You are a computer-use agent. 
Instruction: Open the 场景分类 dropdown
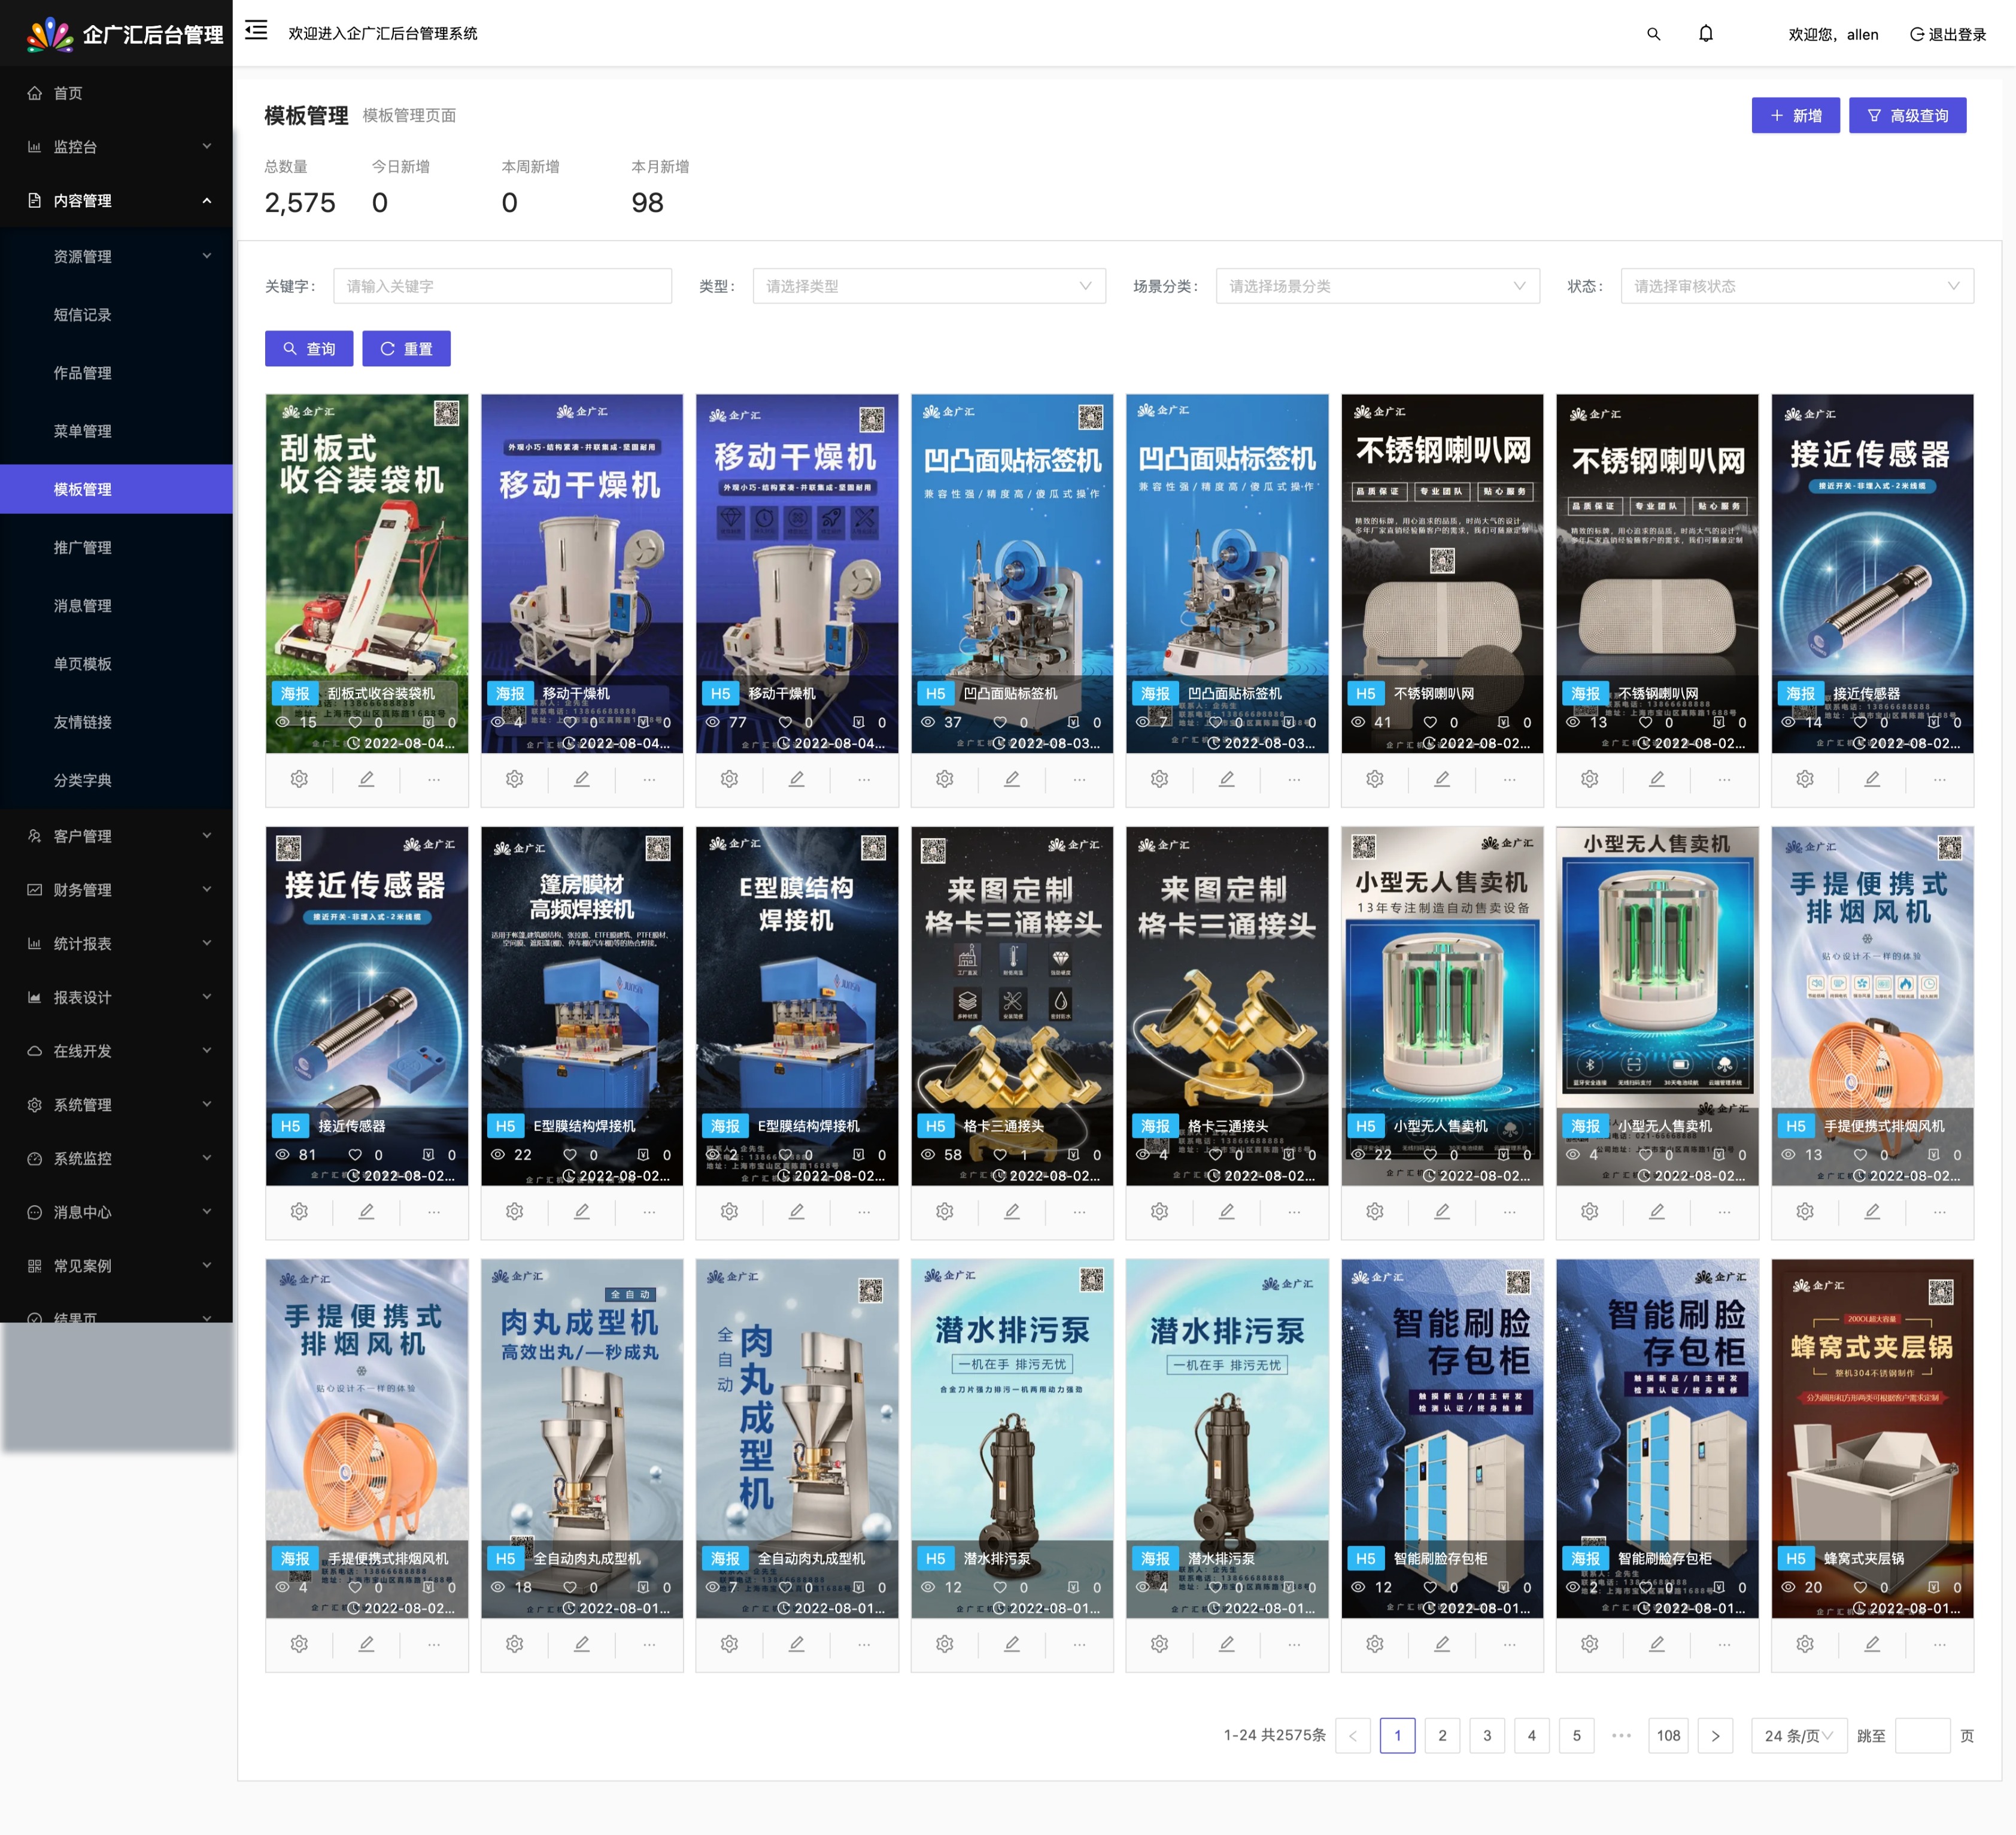pyautogui.click(x=1377, y=286)
